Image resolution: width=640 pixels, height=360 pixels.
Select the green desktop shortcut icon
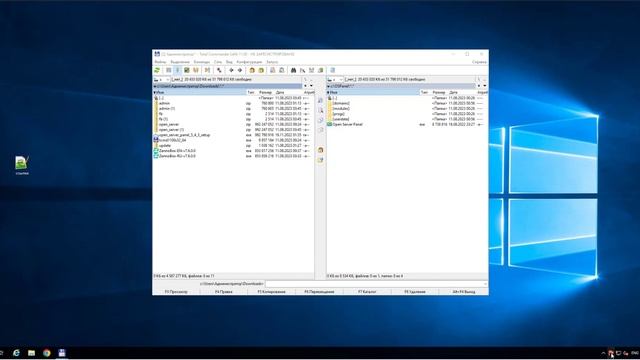(x=22, y=165)
